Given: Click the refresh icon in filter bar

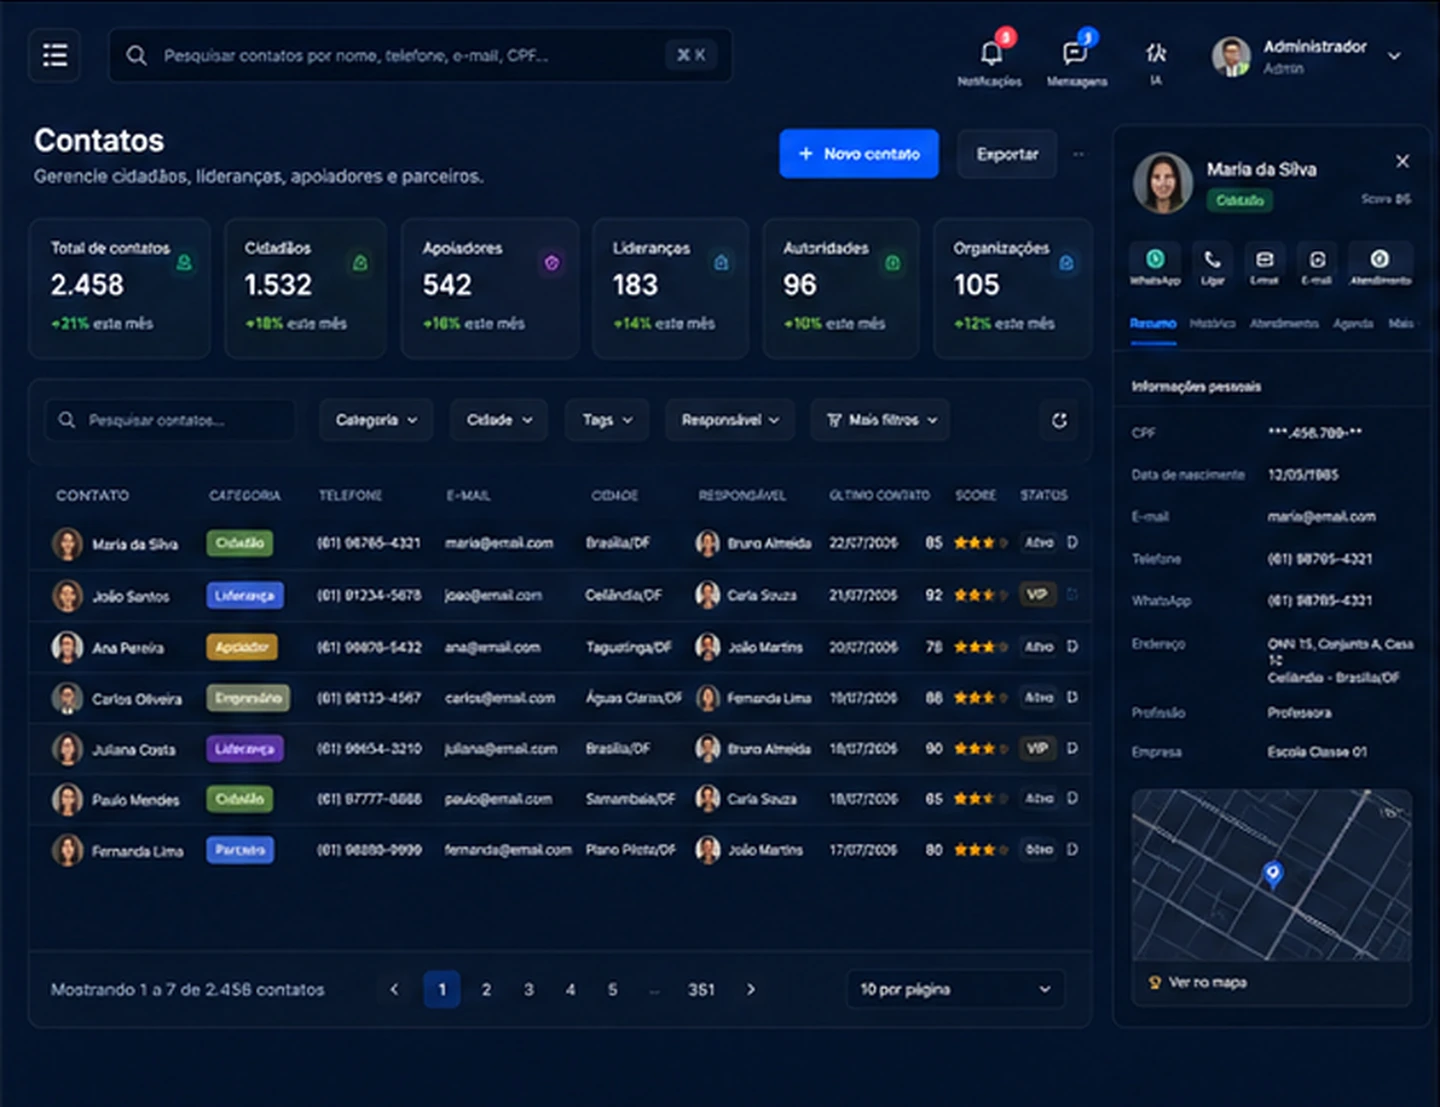Looking at the screenshot, I should pos(1059,420).
